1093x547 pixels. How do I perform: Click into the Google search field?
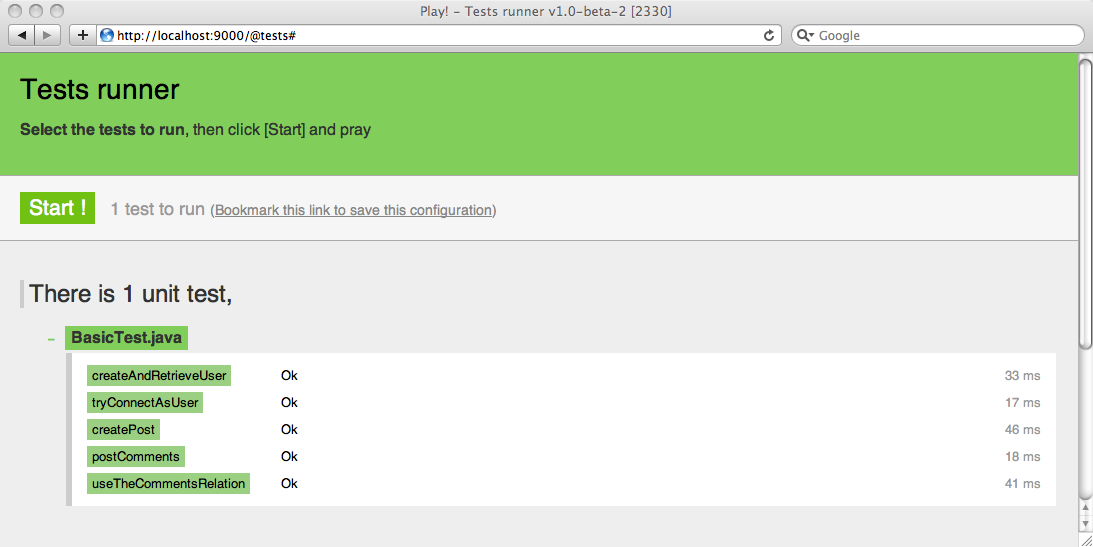pyautogui.click(x=945, y=36)
